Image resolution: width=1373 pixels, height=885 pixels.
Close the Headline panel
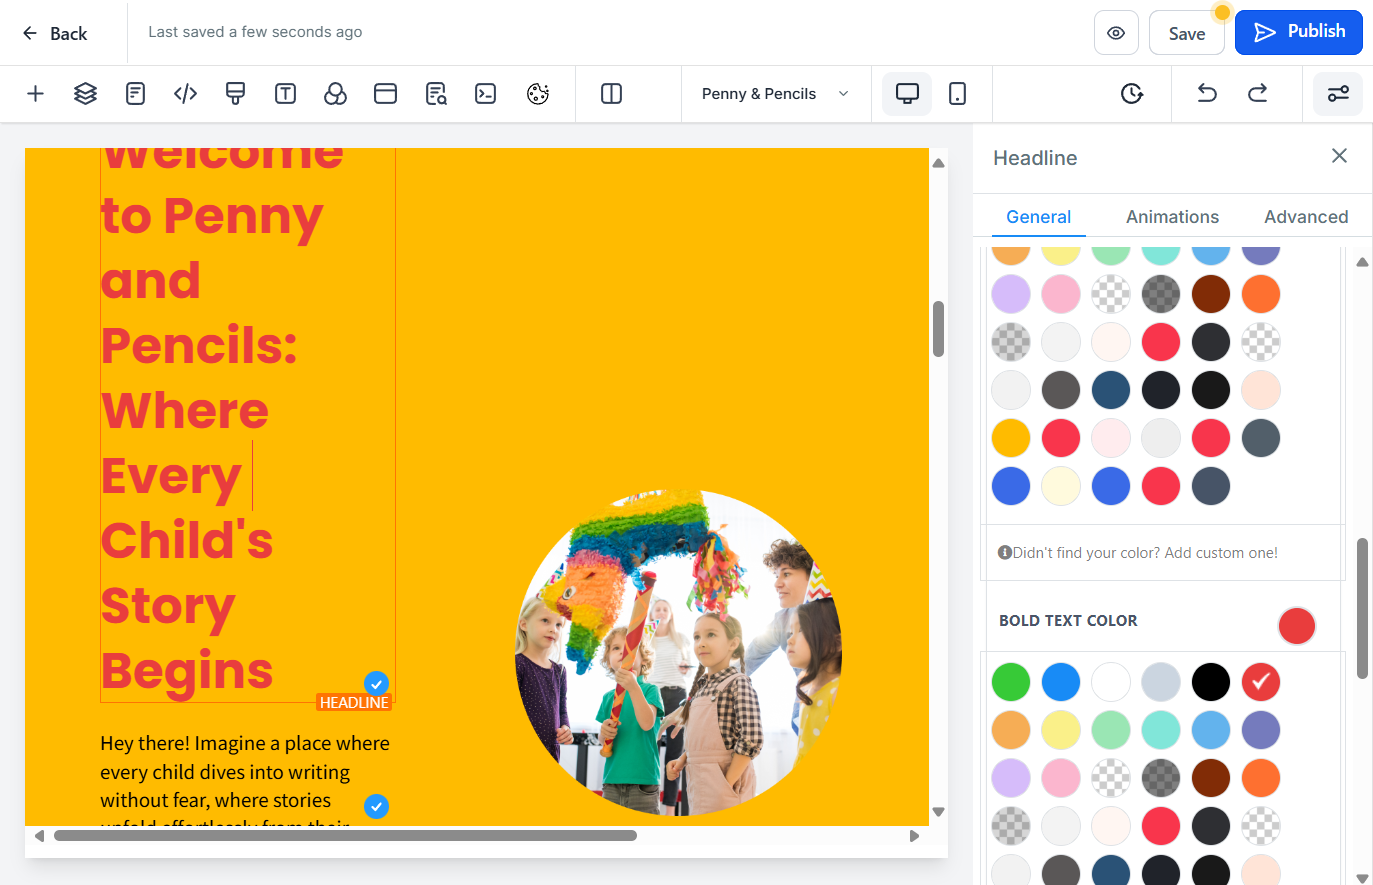[x=1339, y=156]
